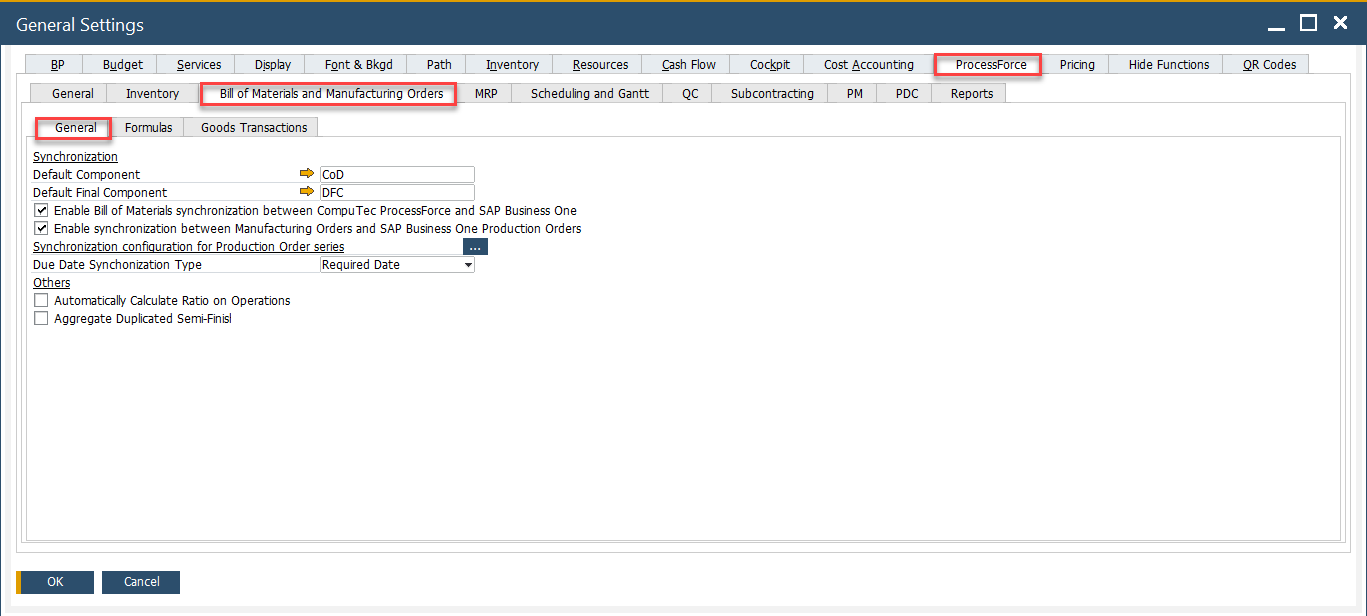Open the Due Date Synchronization Type dropdown
1367x616 pixels.
467,264
